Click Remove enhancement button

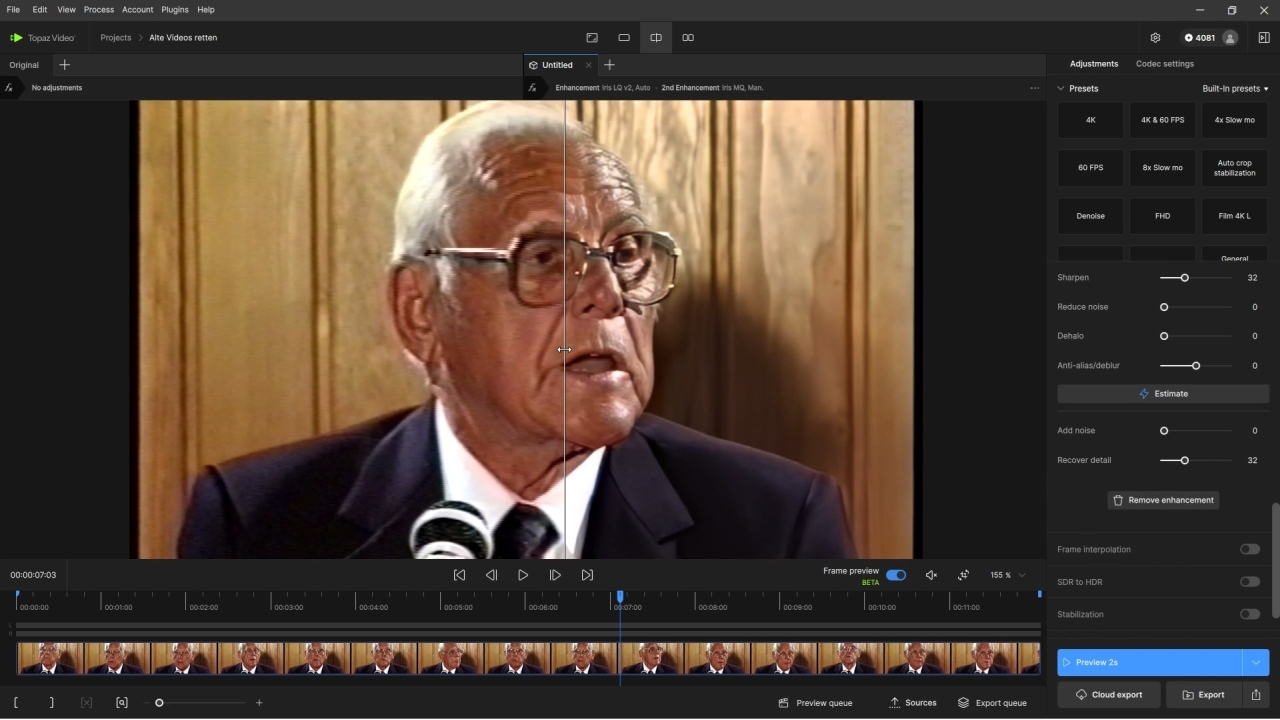tap(1163, 500)
